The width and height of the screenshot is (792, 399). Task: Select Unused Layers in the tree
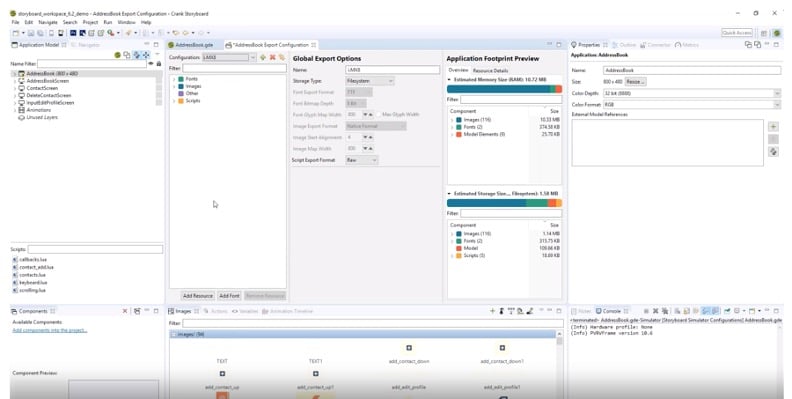(x=42, y=118)
